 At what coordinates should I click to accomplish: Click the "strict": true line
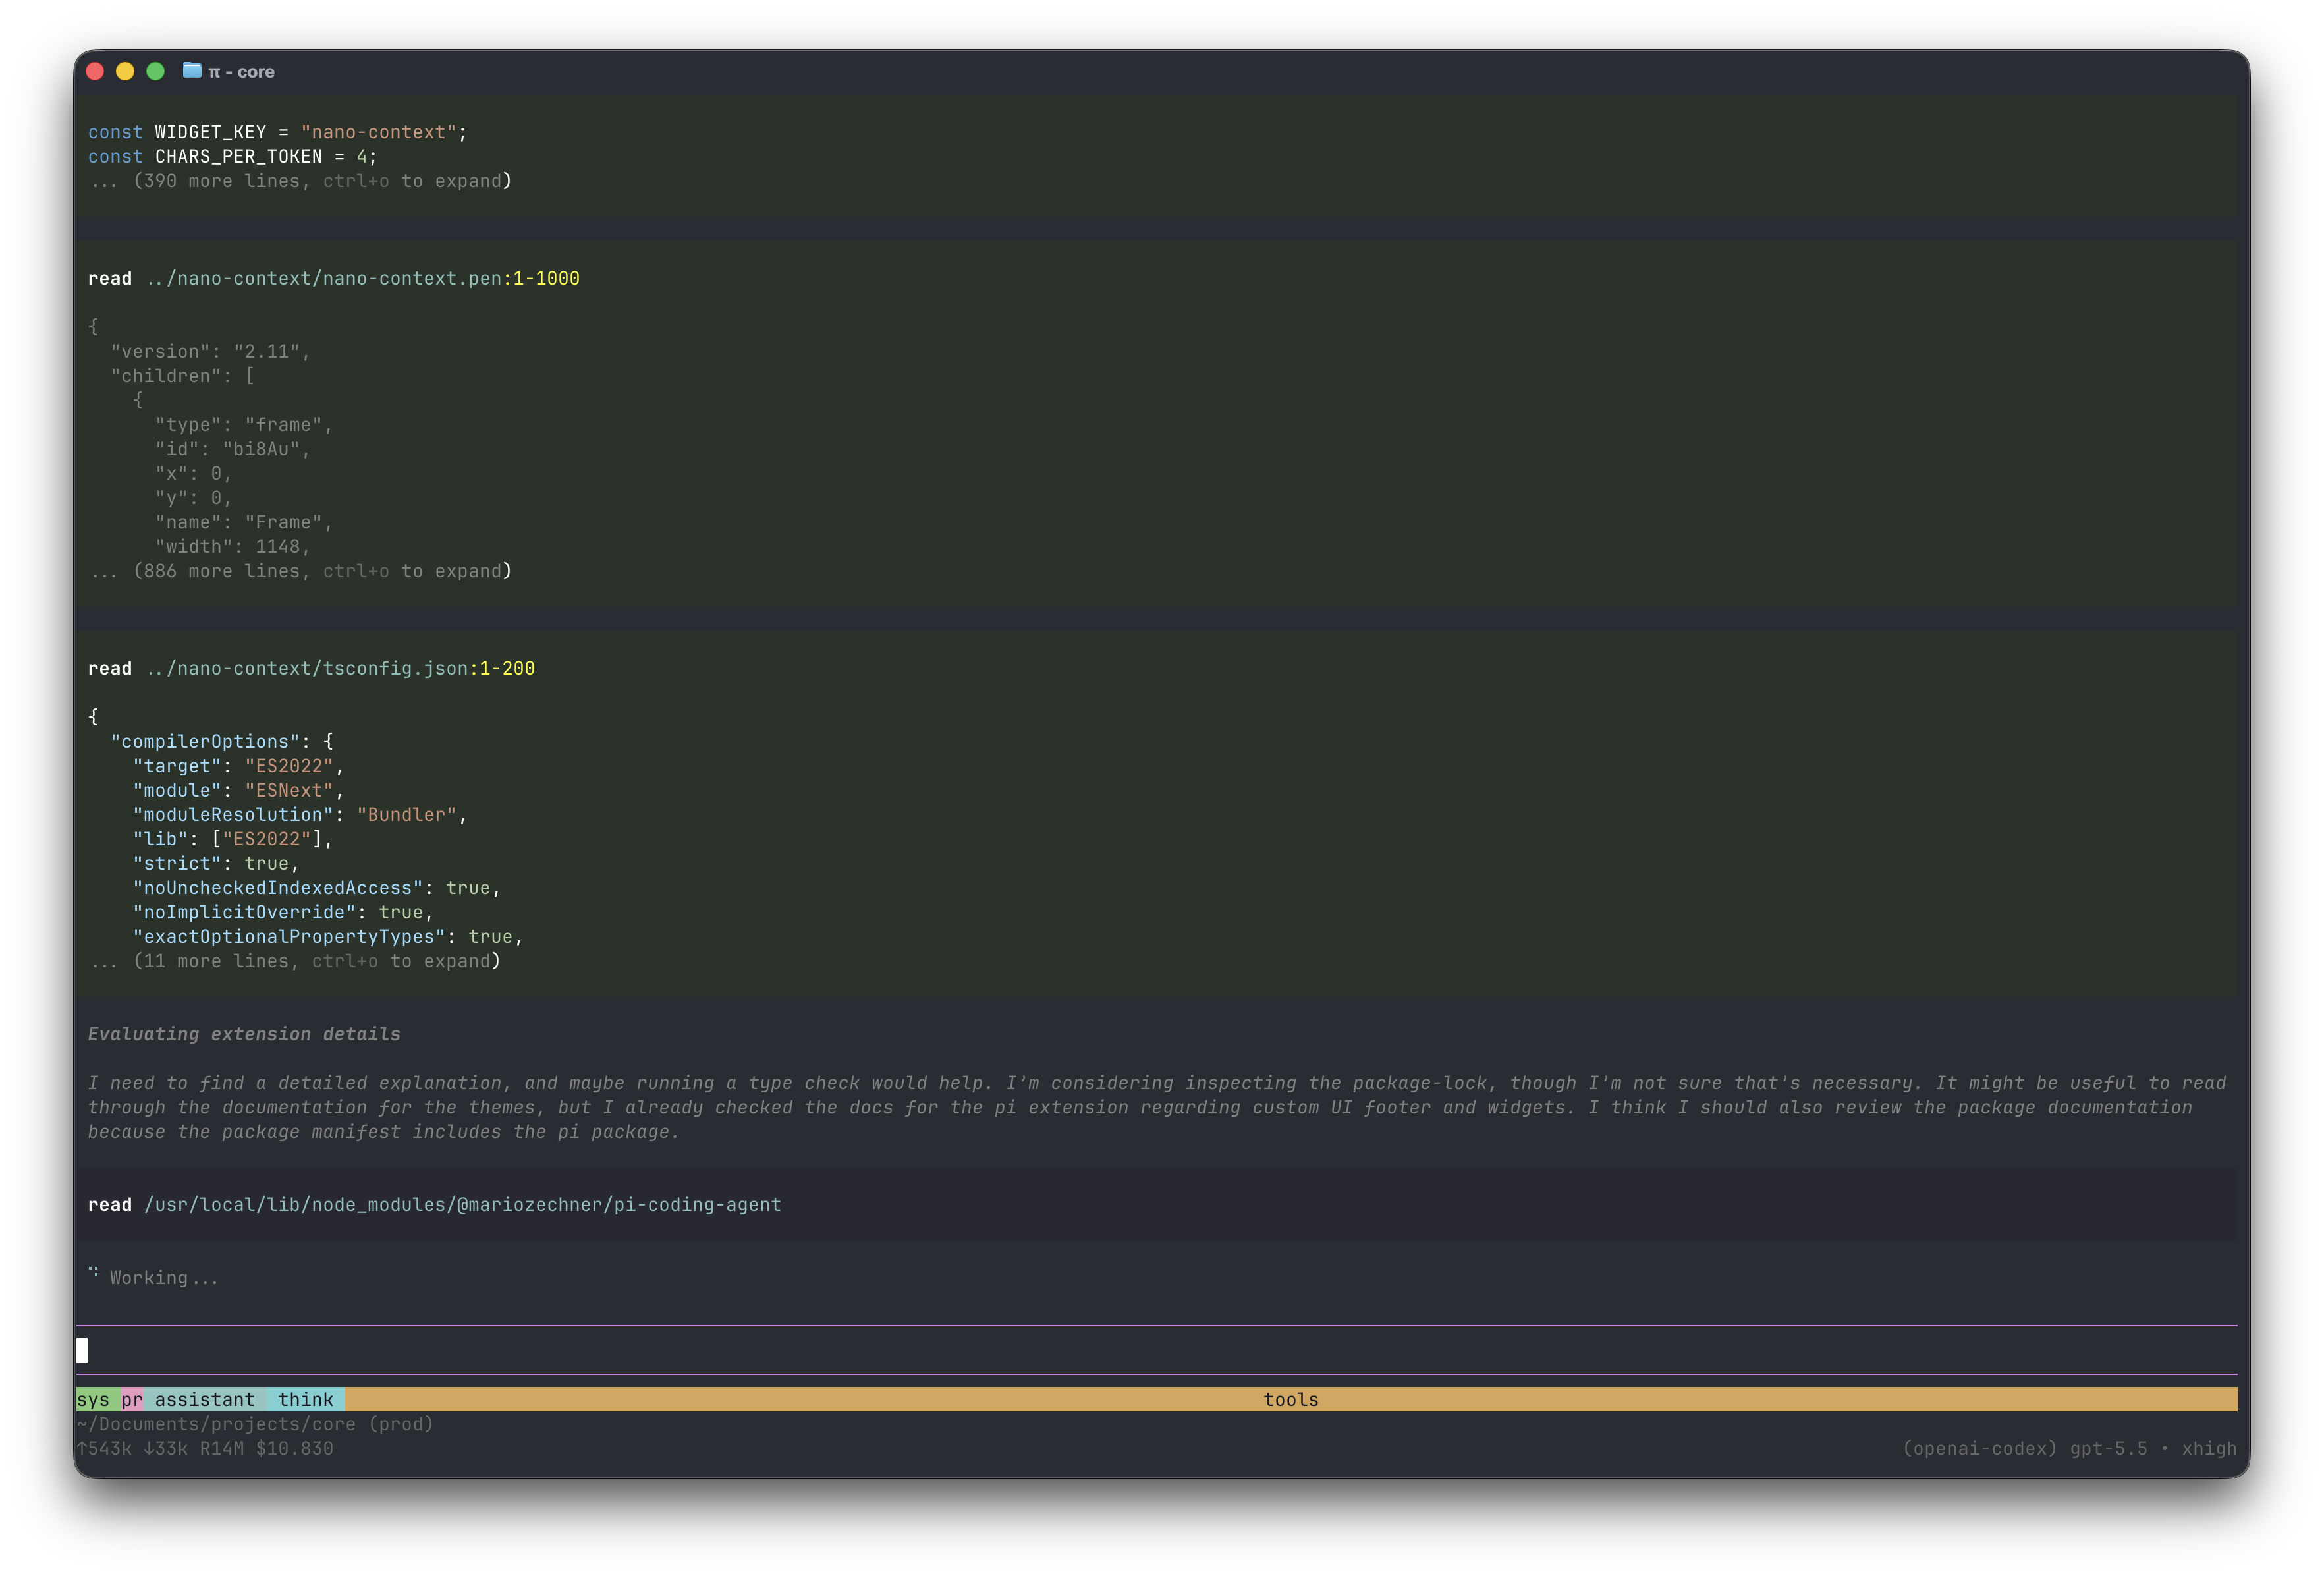click(215, 864)
